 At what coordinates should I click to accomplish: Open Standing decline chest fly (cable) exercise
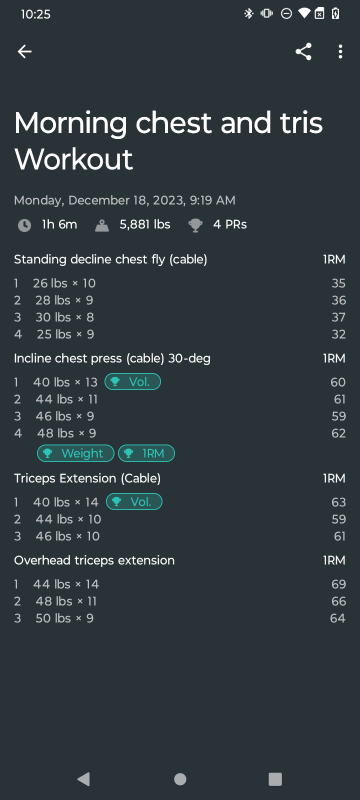(111, 260)
